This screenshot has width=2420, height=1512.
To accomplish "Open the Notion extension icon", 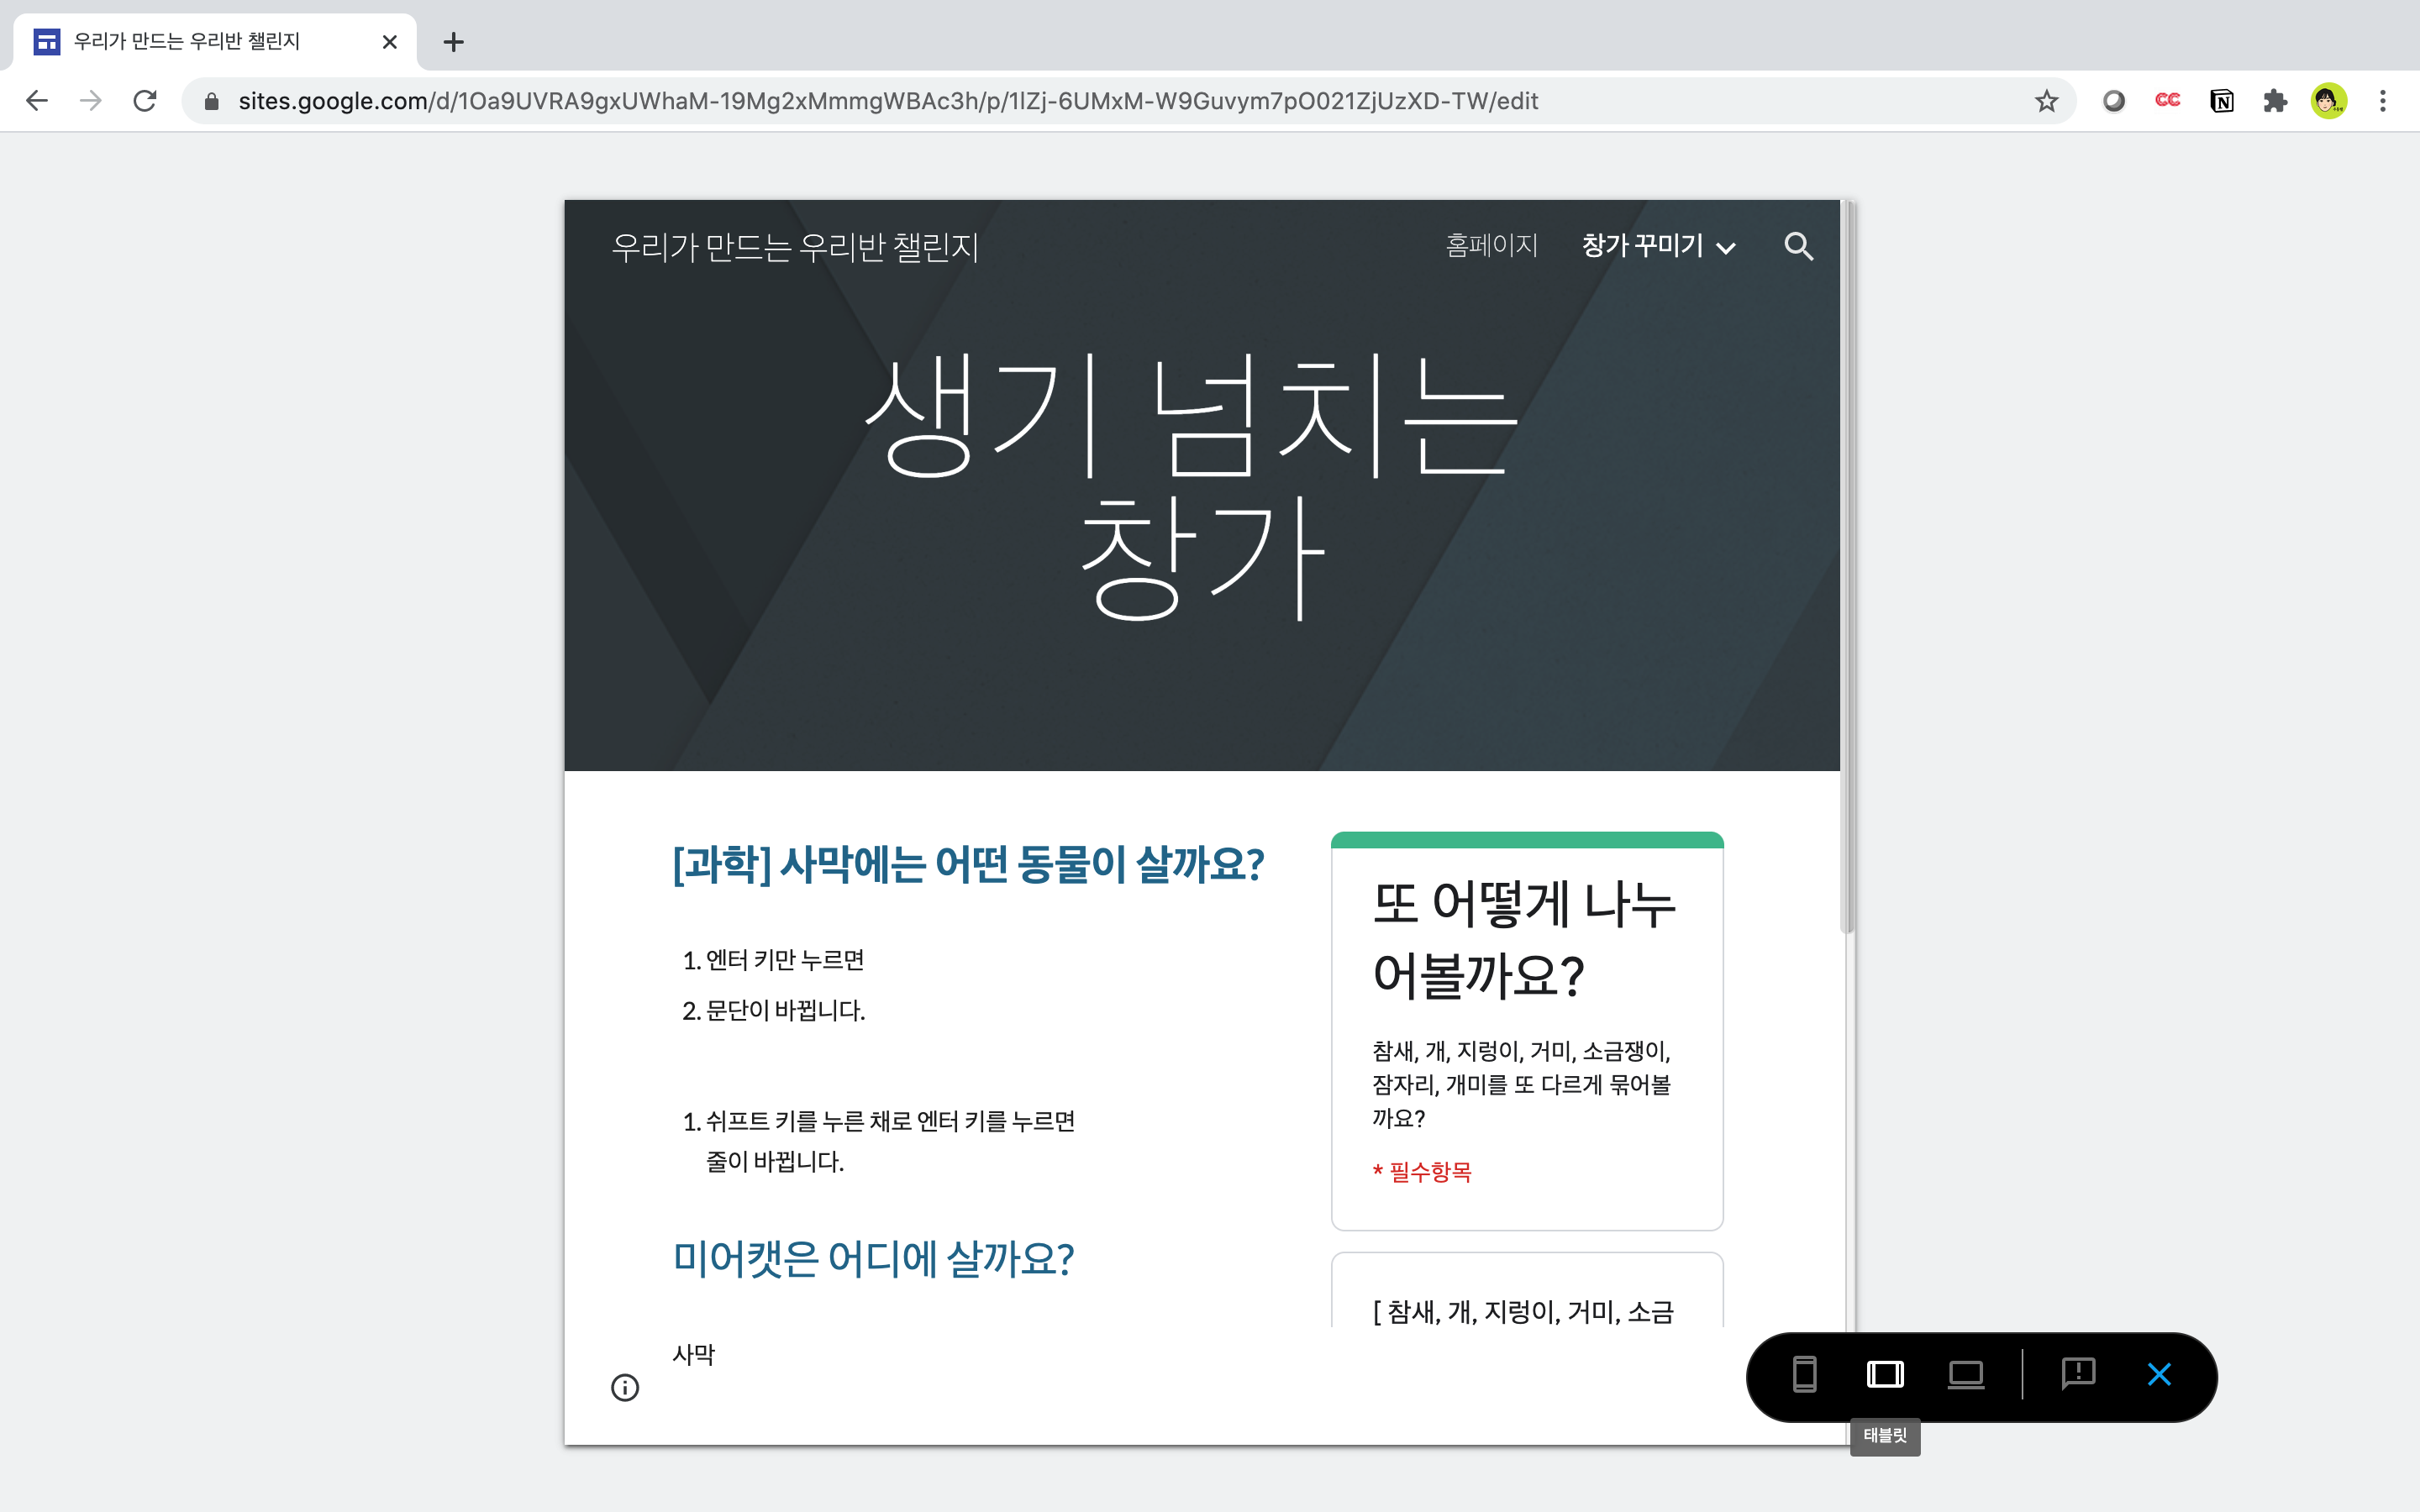I will tap(2221, 101).
